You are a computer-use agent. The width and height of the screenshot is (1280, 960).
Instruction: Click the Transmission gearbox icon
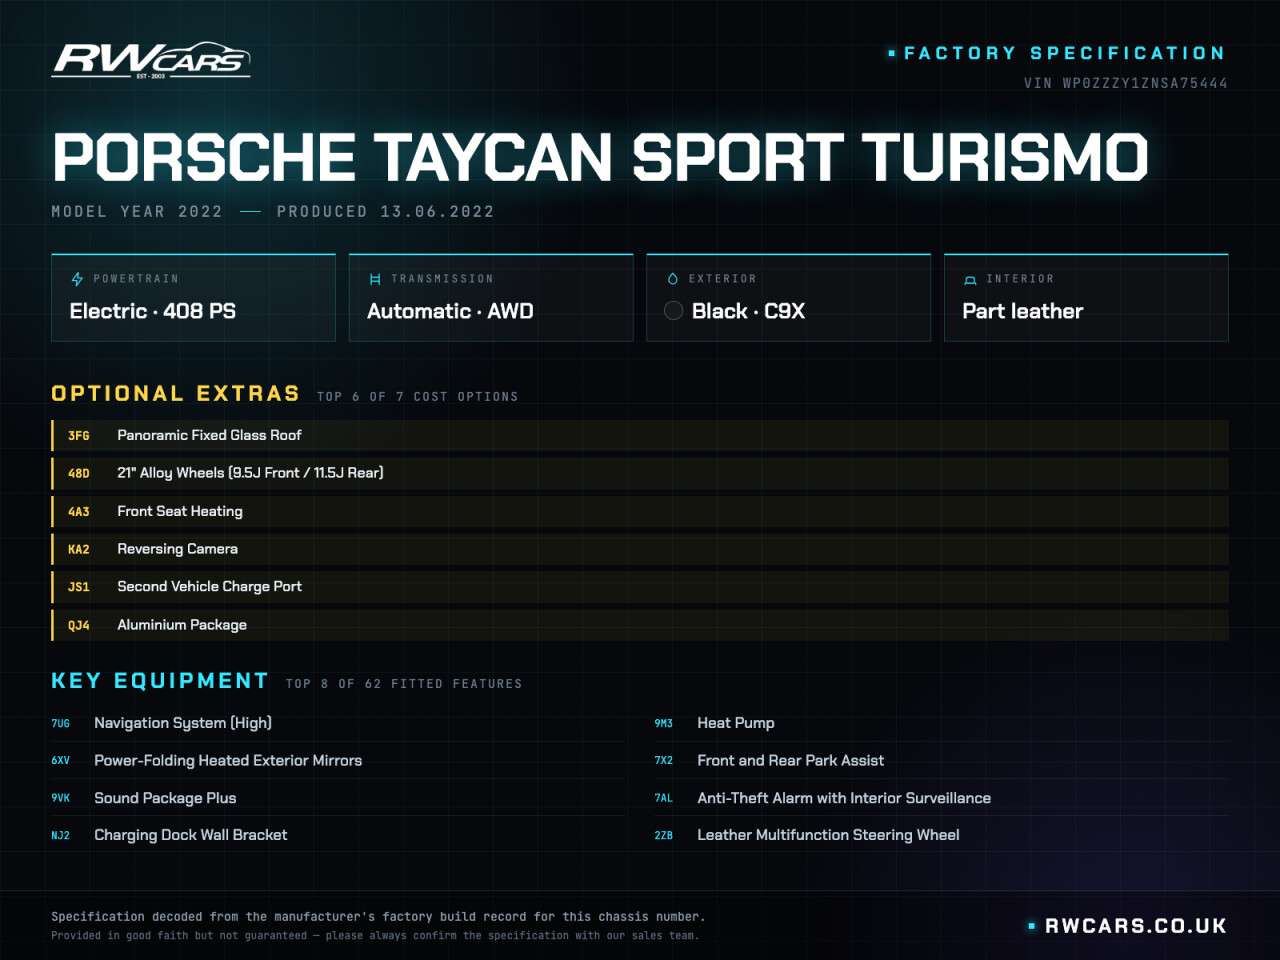375,279
